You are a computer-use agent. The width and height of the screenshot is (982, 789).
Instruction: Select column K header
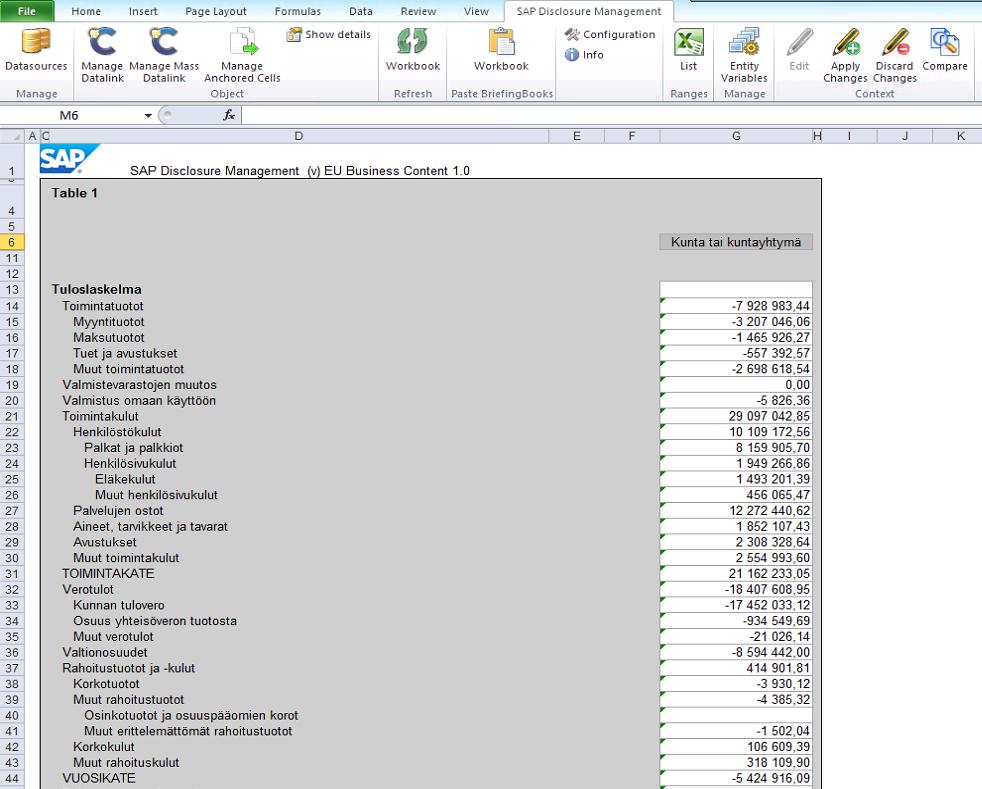click(960, 136)
